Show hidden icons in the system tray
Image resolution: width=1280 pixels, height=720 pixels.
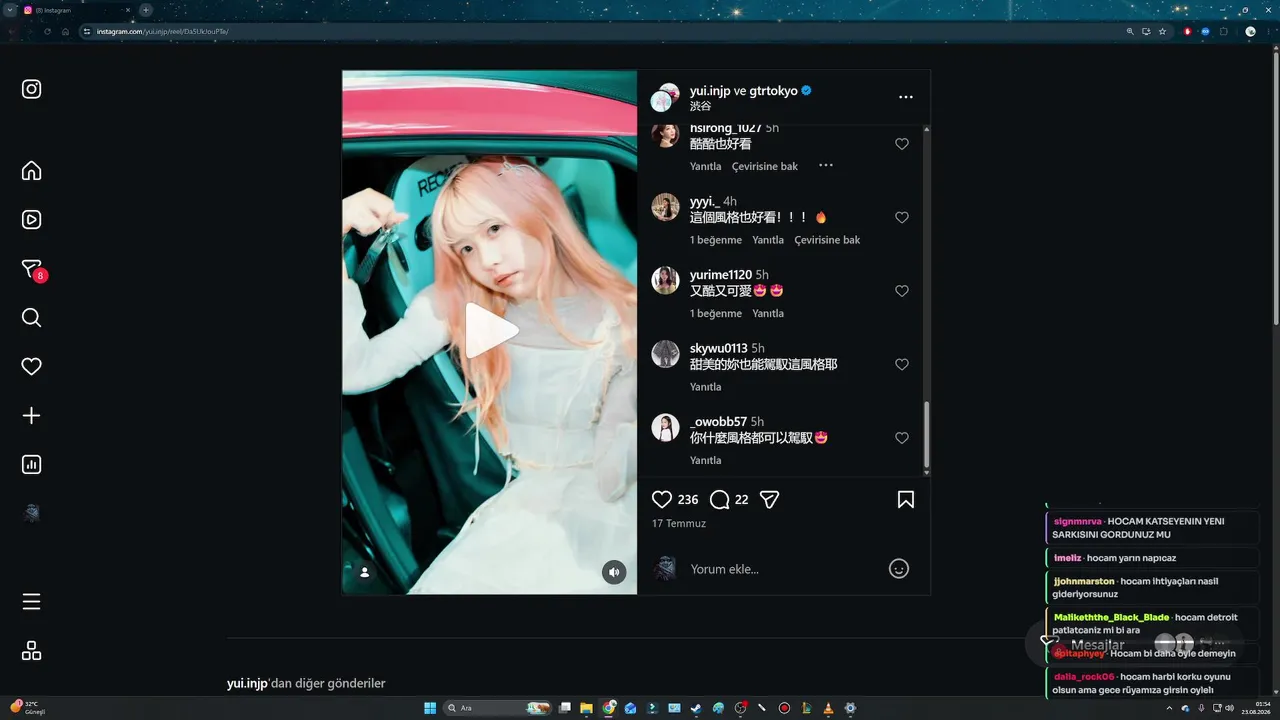click(x=1169, y=708)
